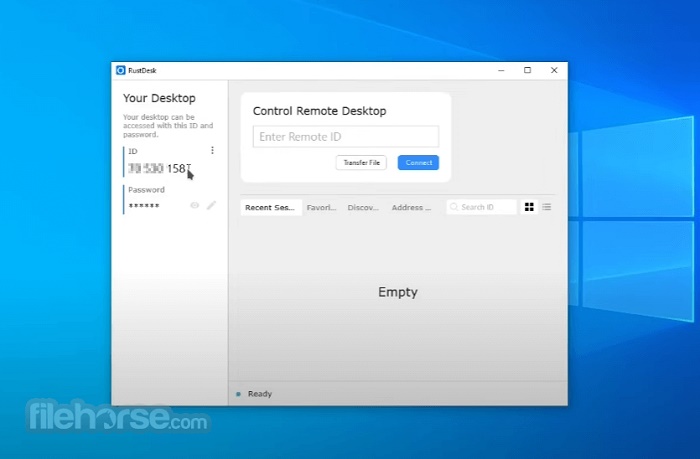
Task: Maximize the RustDesk window
Action: point(527,70)
